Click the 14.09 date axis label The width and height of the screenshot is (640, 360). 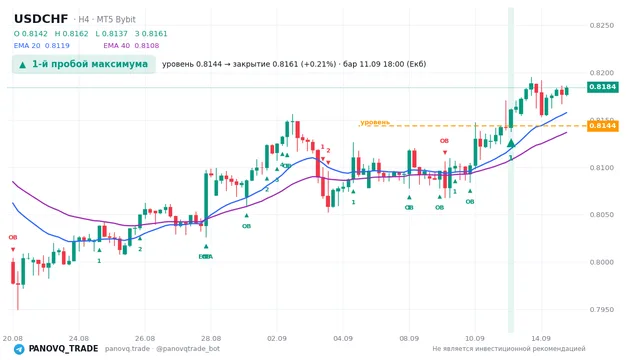click(x=541, y=338)
